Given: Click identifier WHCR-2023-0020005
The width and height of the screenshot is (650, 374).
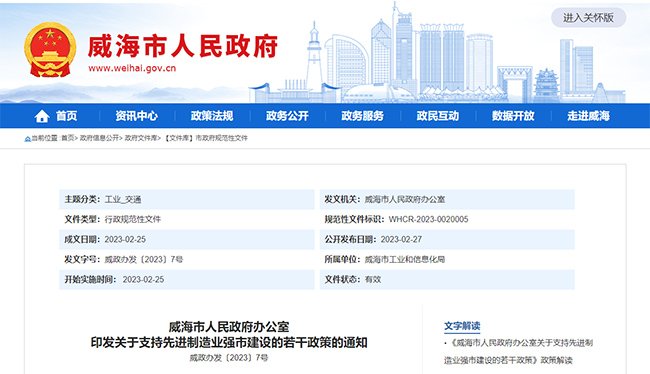Looking at the screenshot, I should point(428,219).
